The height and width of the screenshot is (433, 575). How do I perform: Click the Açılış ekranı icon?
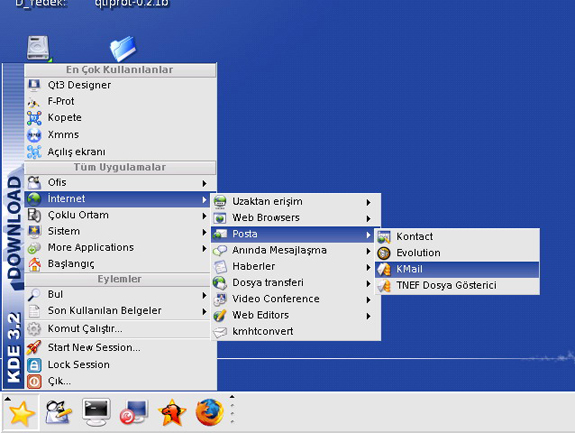pyautogui.click(x=34, y=152)
